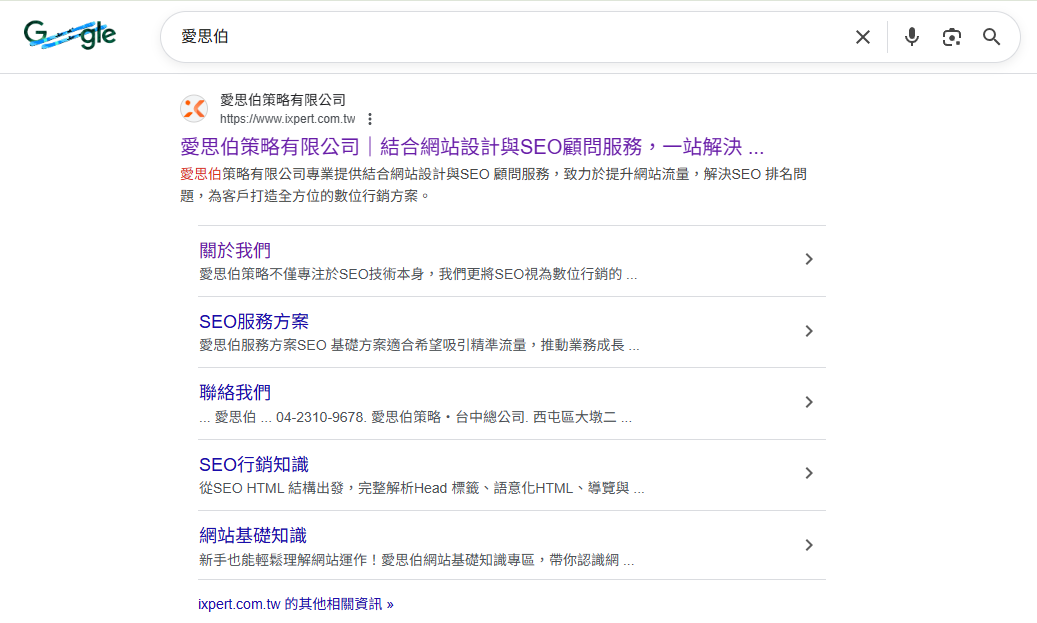
Task: Open search by image camera icon
Action: (951, 37)
